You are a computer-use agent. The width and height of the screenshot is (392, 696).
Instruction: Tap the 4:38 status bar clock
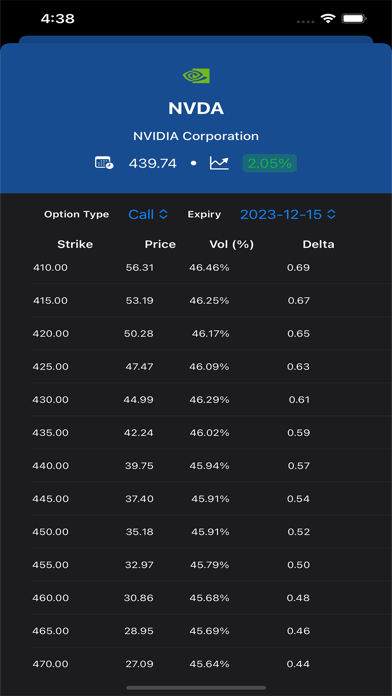(x=58, y=19)
